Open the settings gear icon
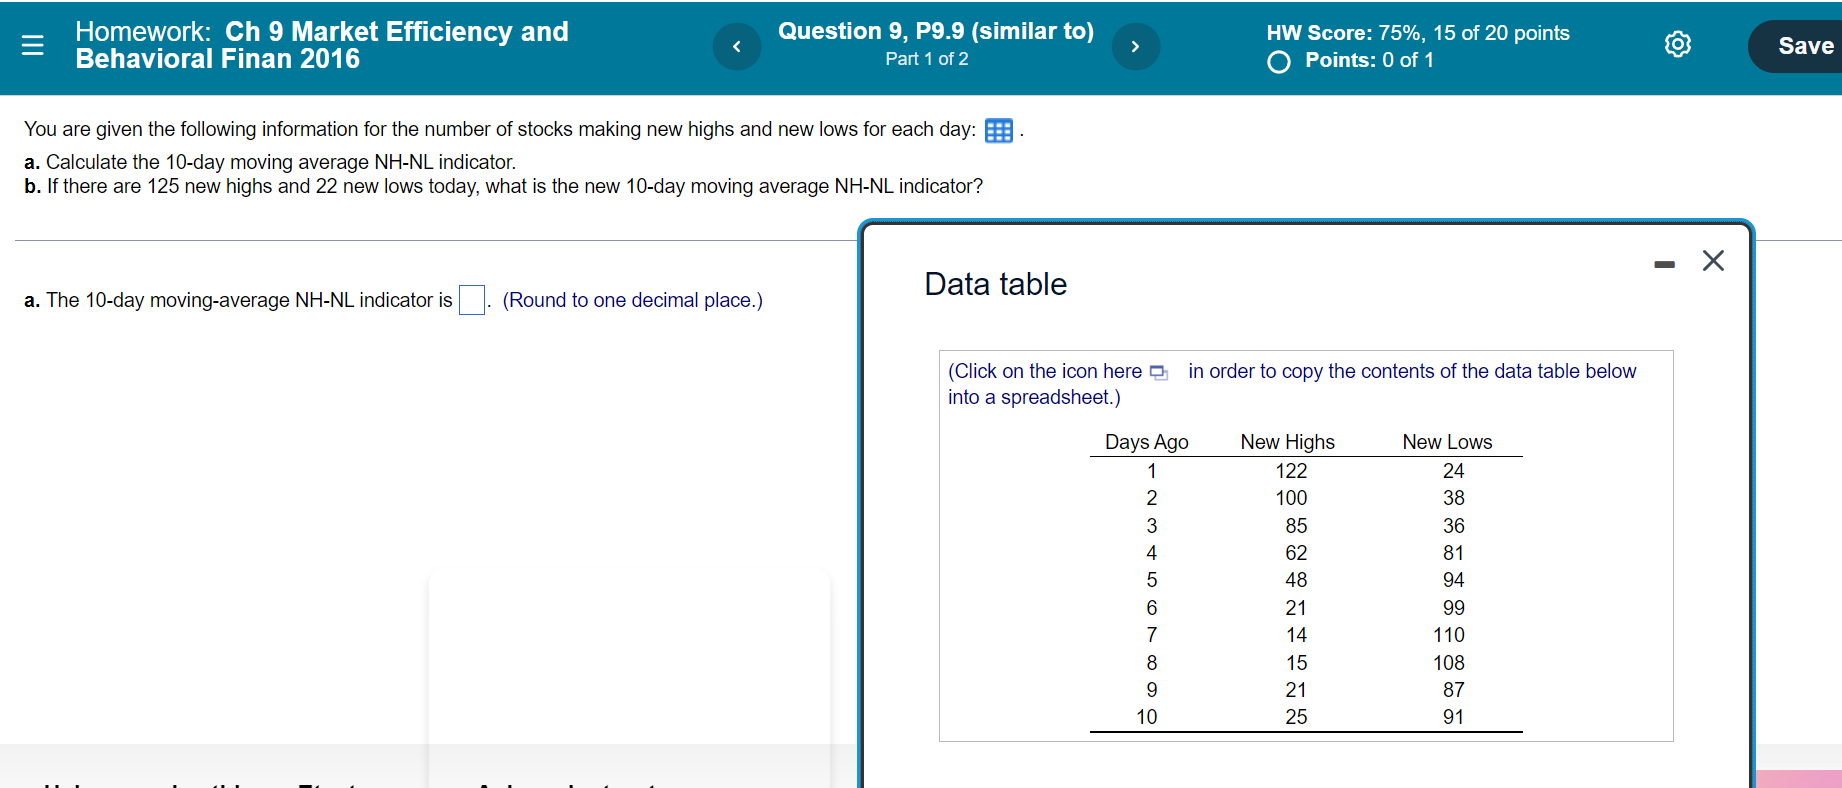 pos(1678,44)
